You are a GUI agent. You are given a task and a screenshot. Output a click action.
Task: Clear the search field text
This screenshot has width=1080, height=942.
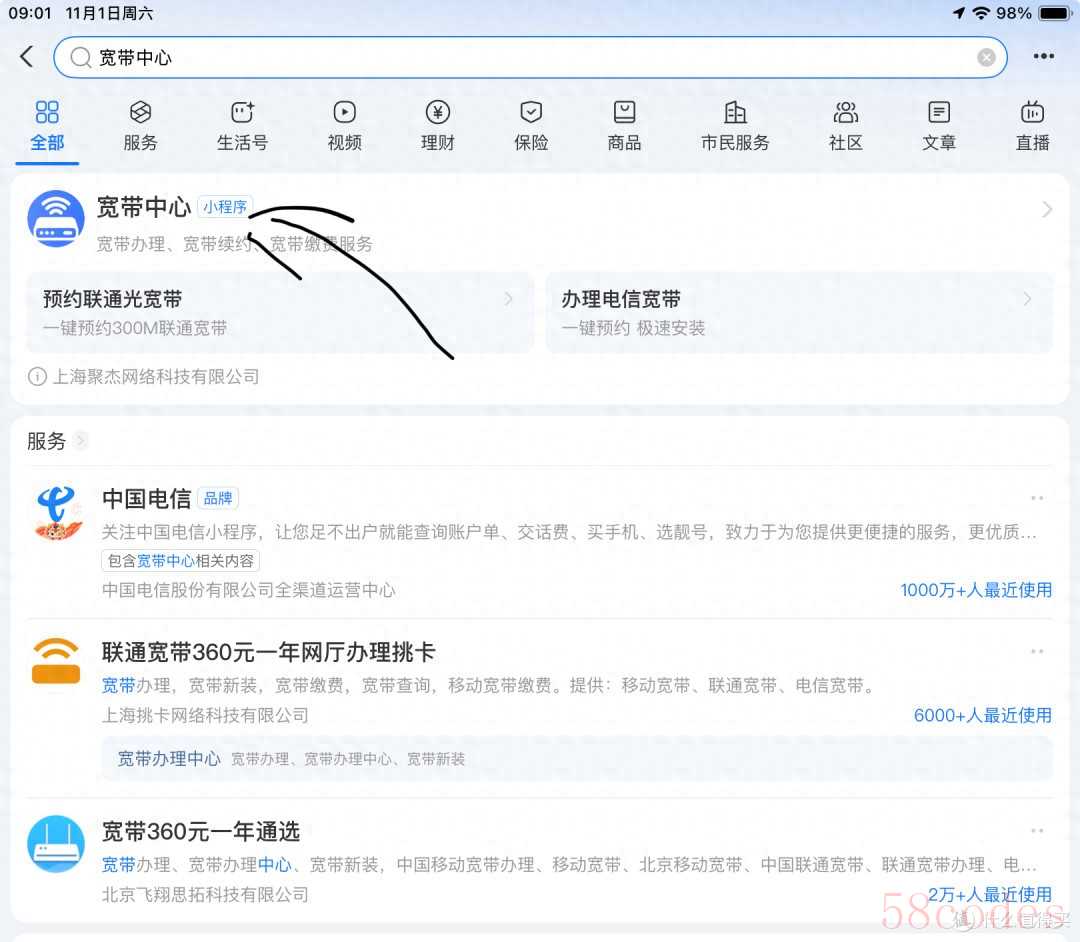(x=986, y=57)
